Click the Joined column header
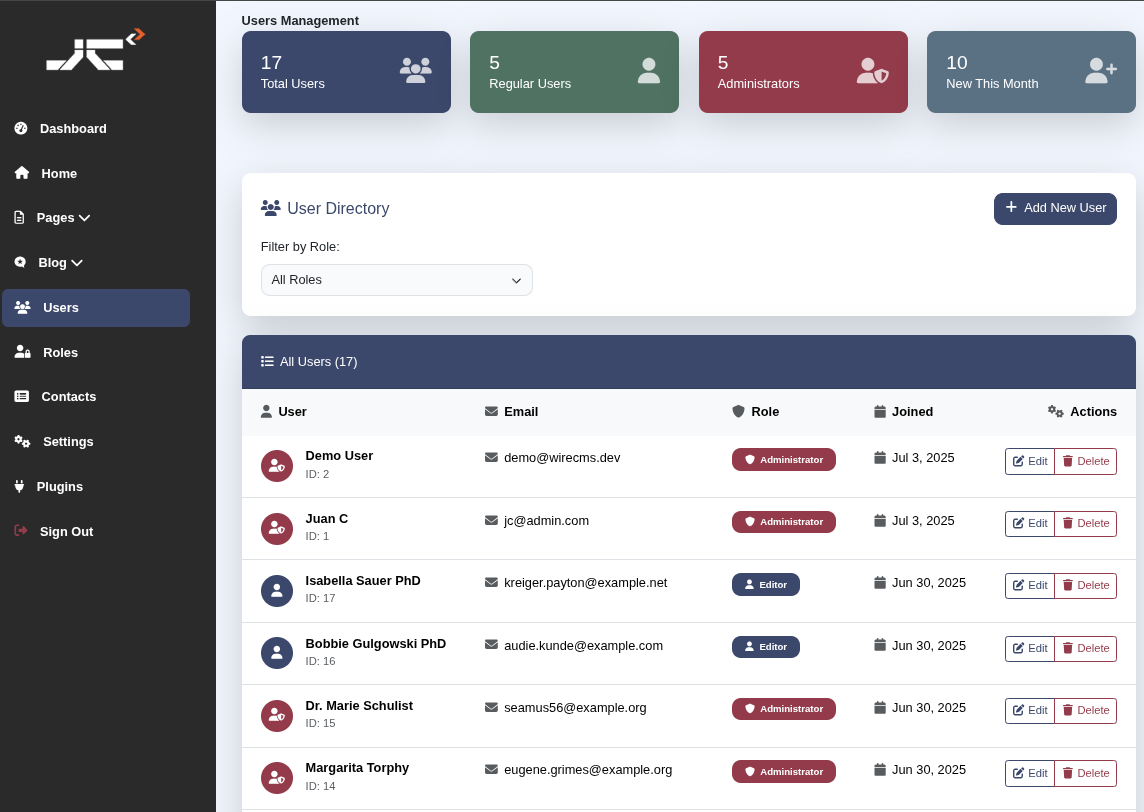 903,411
